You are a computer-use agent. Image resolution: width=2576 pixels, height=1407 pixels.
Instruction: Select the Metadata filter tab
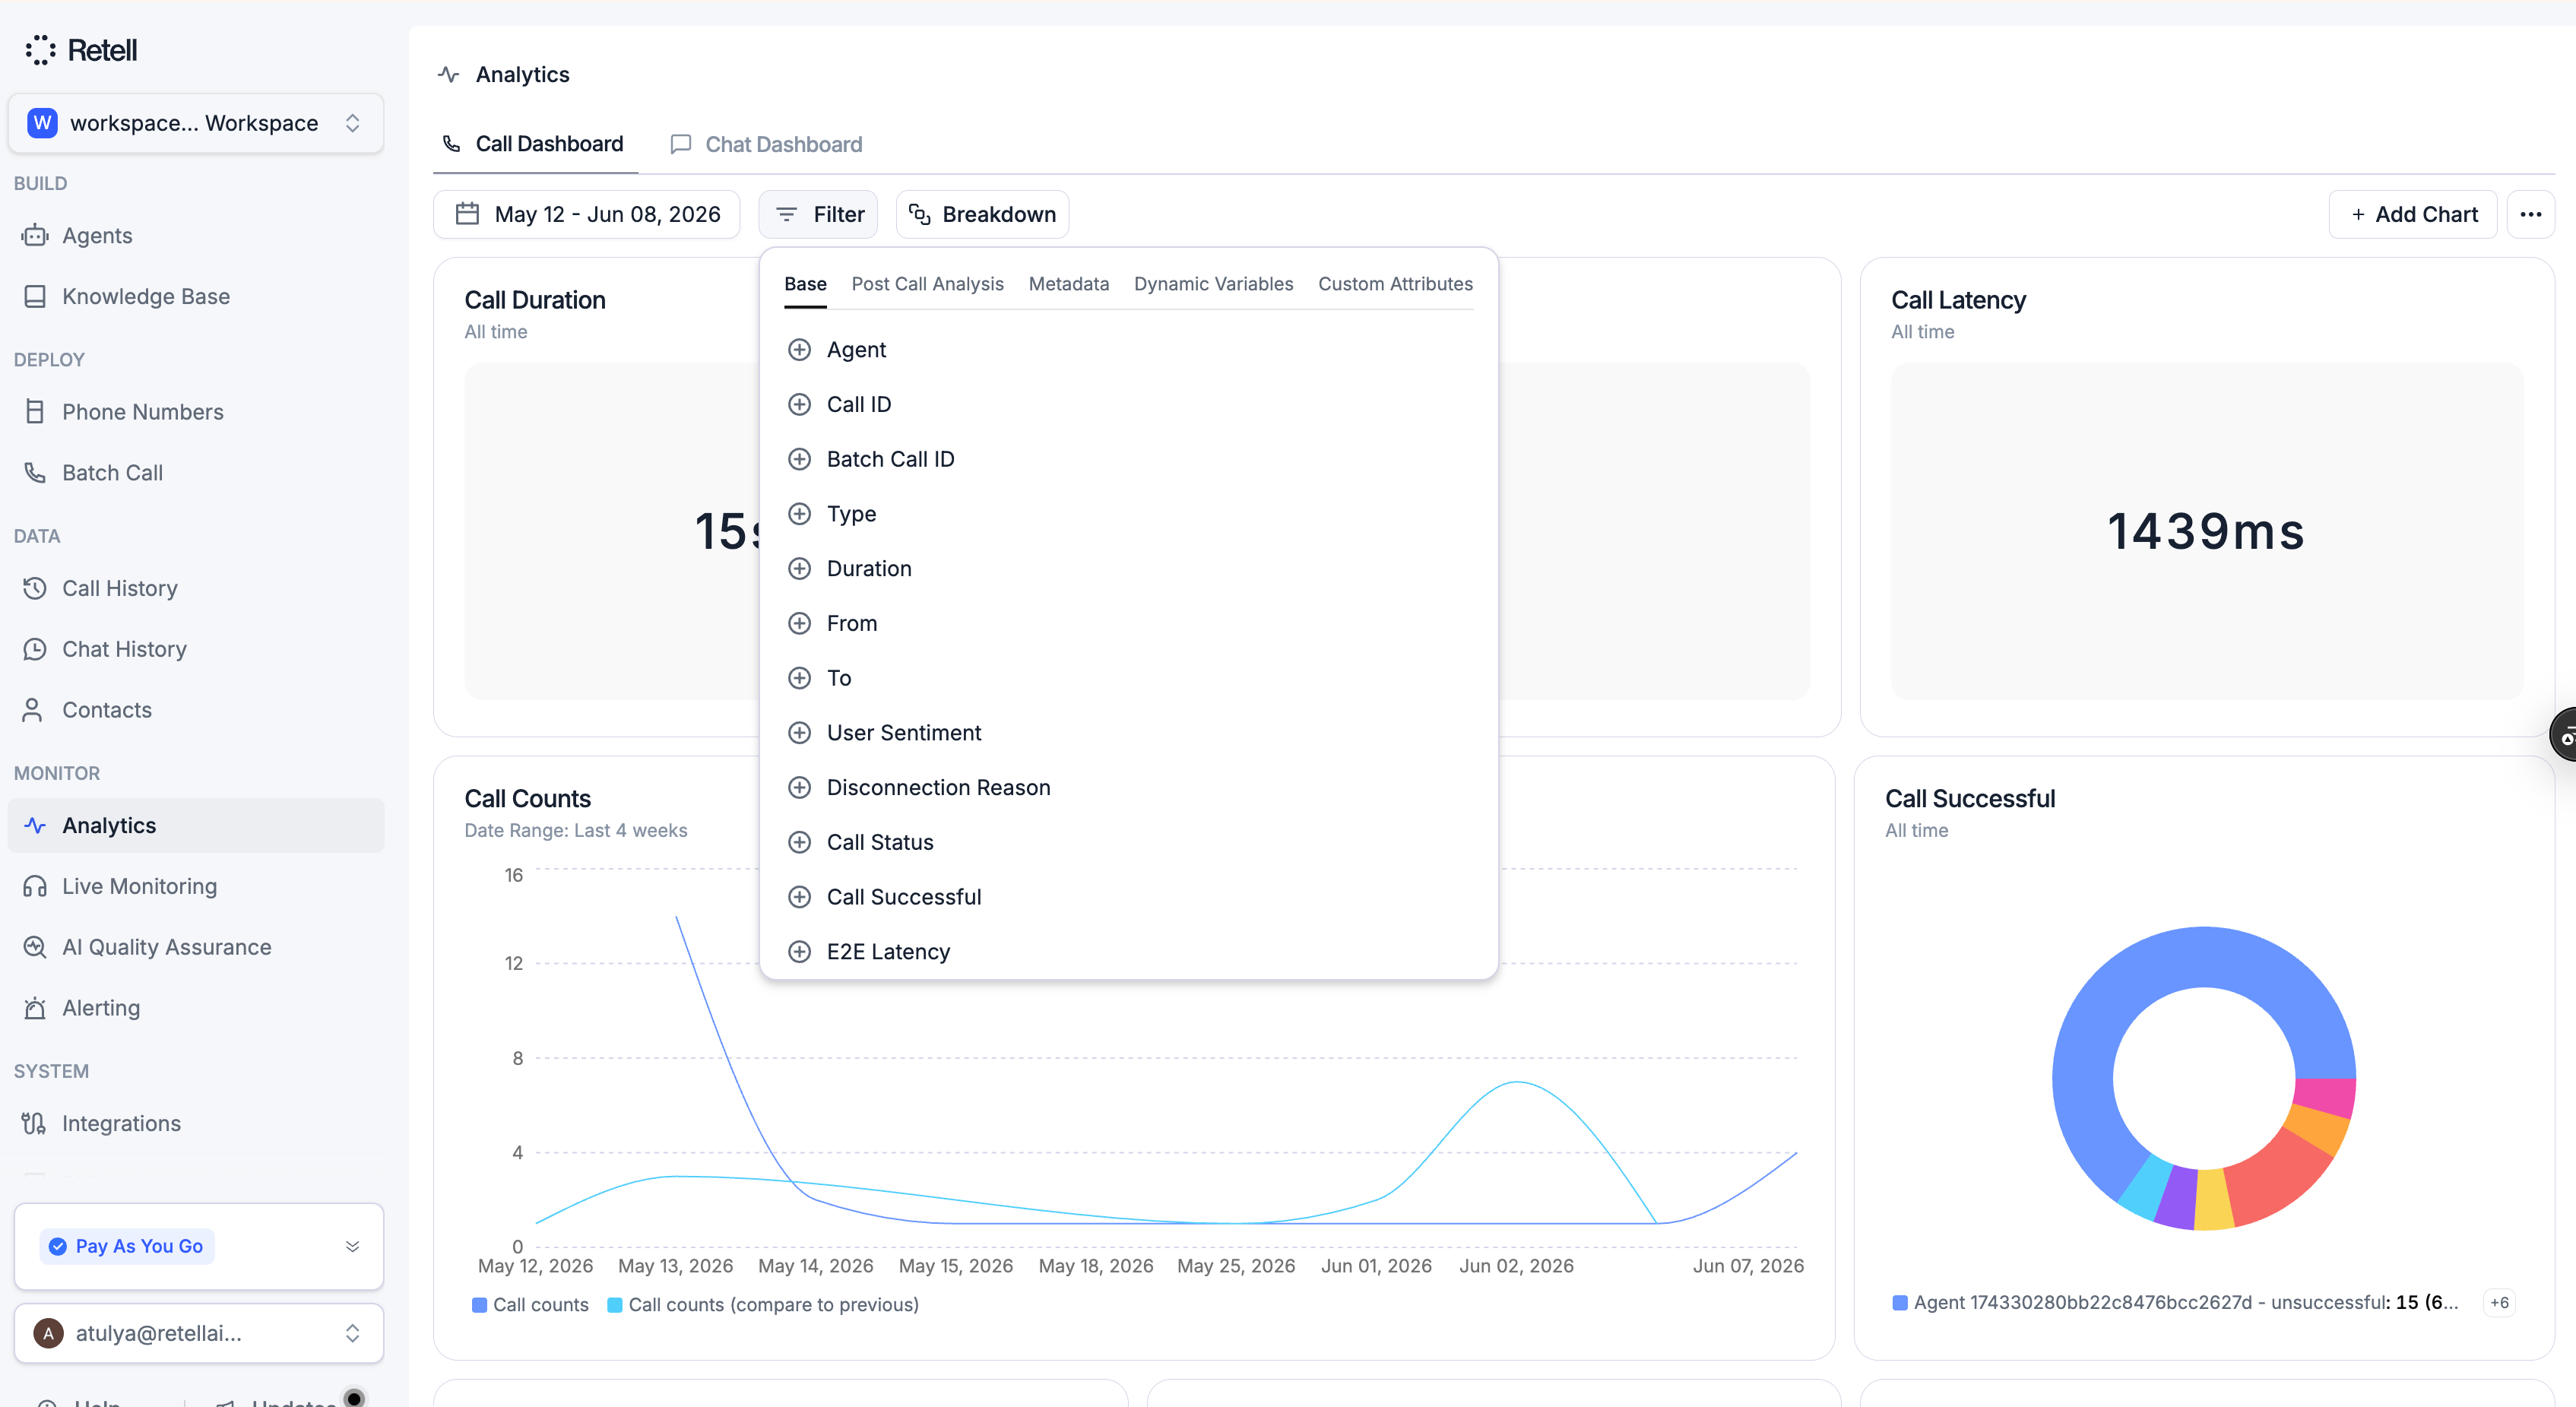(1068, 284)
